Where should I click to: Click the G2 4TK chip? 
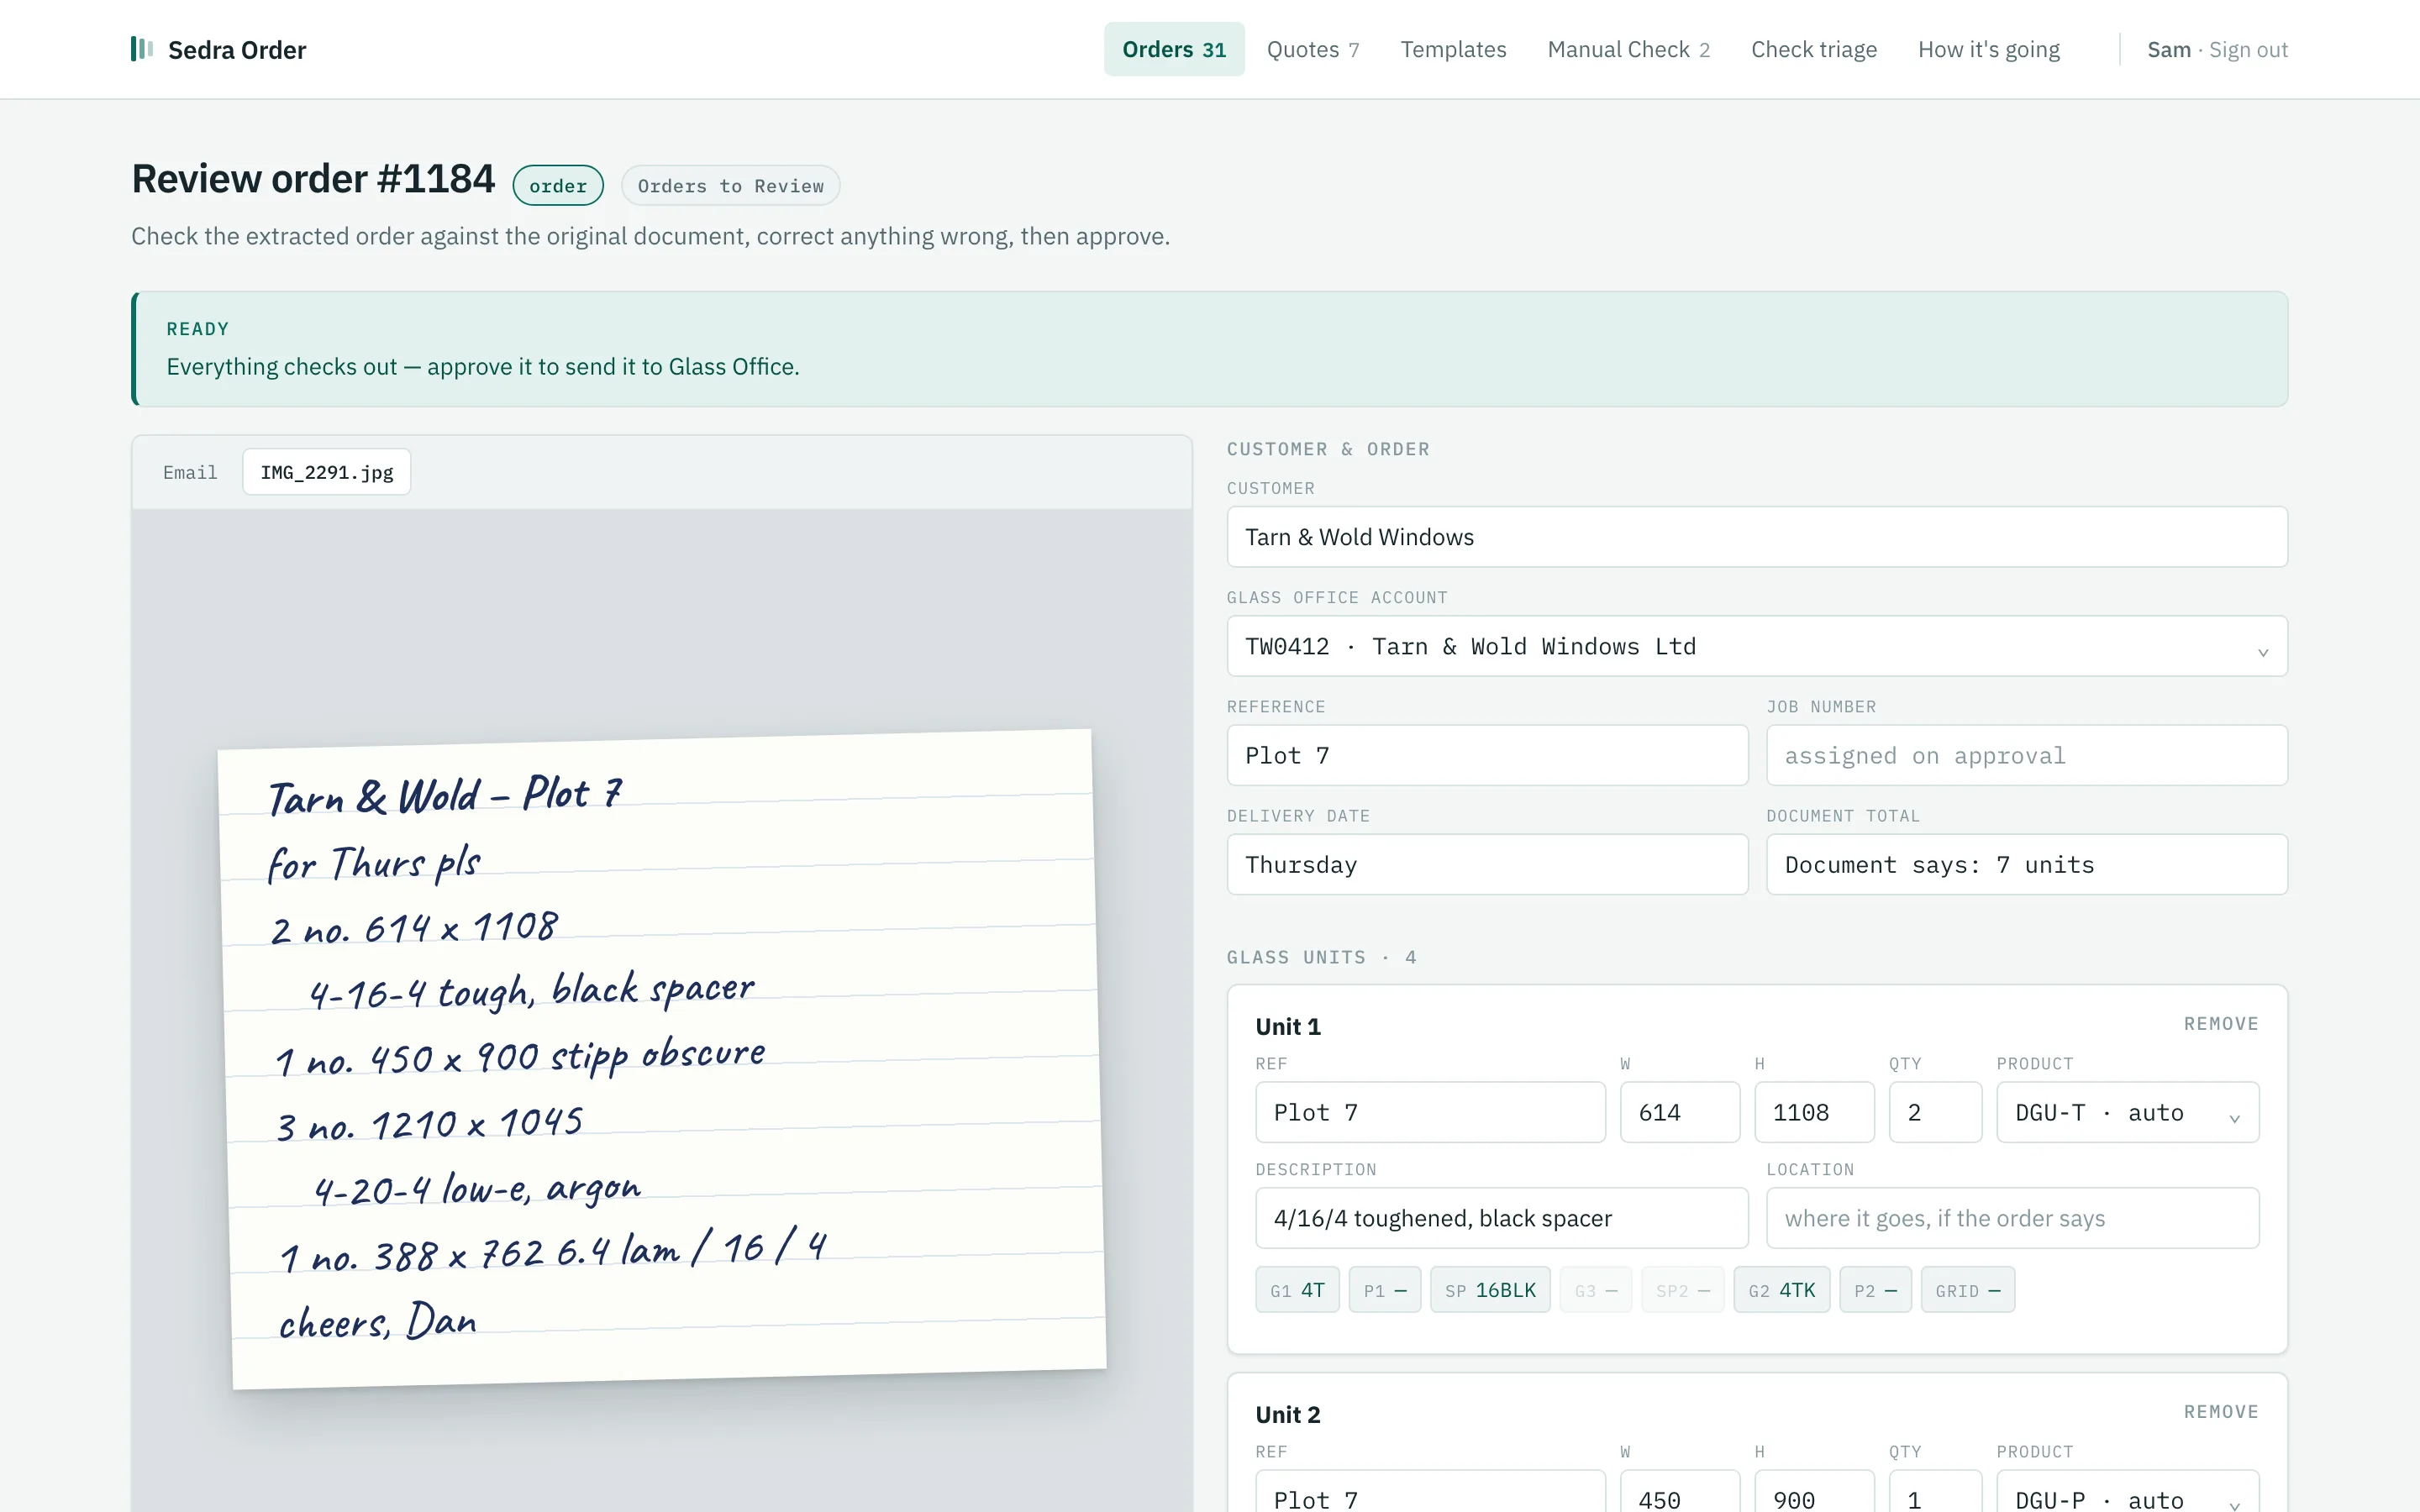[1781, 1290]
